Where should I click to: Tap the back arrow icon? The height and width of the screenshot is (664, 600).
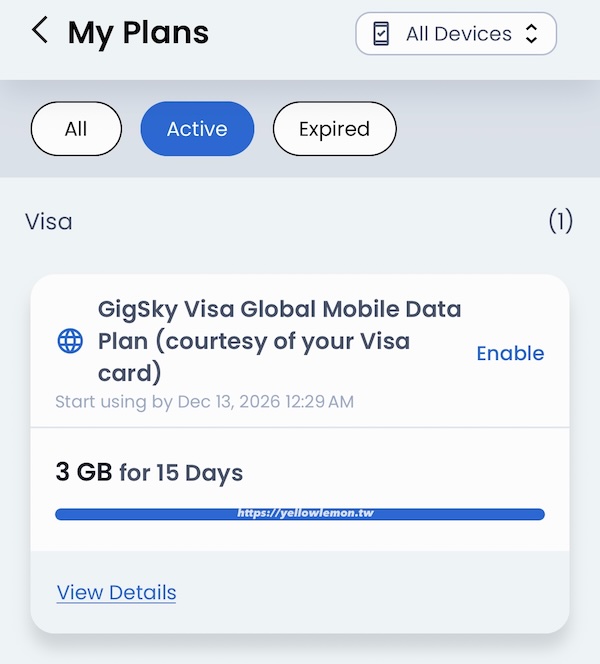point(39,31)
